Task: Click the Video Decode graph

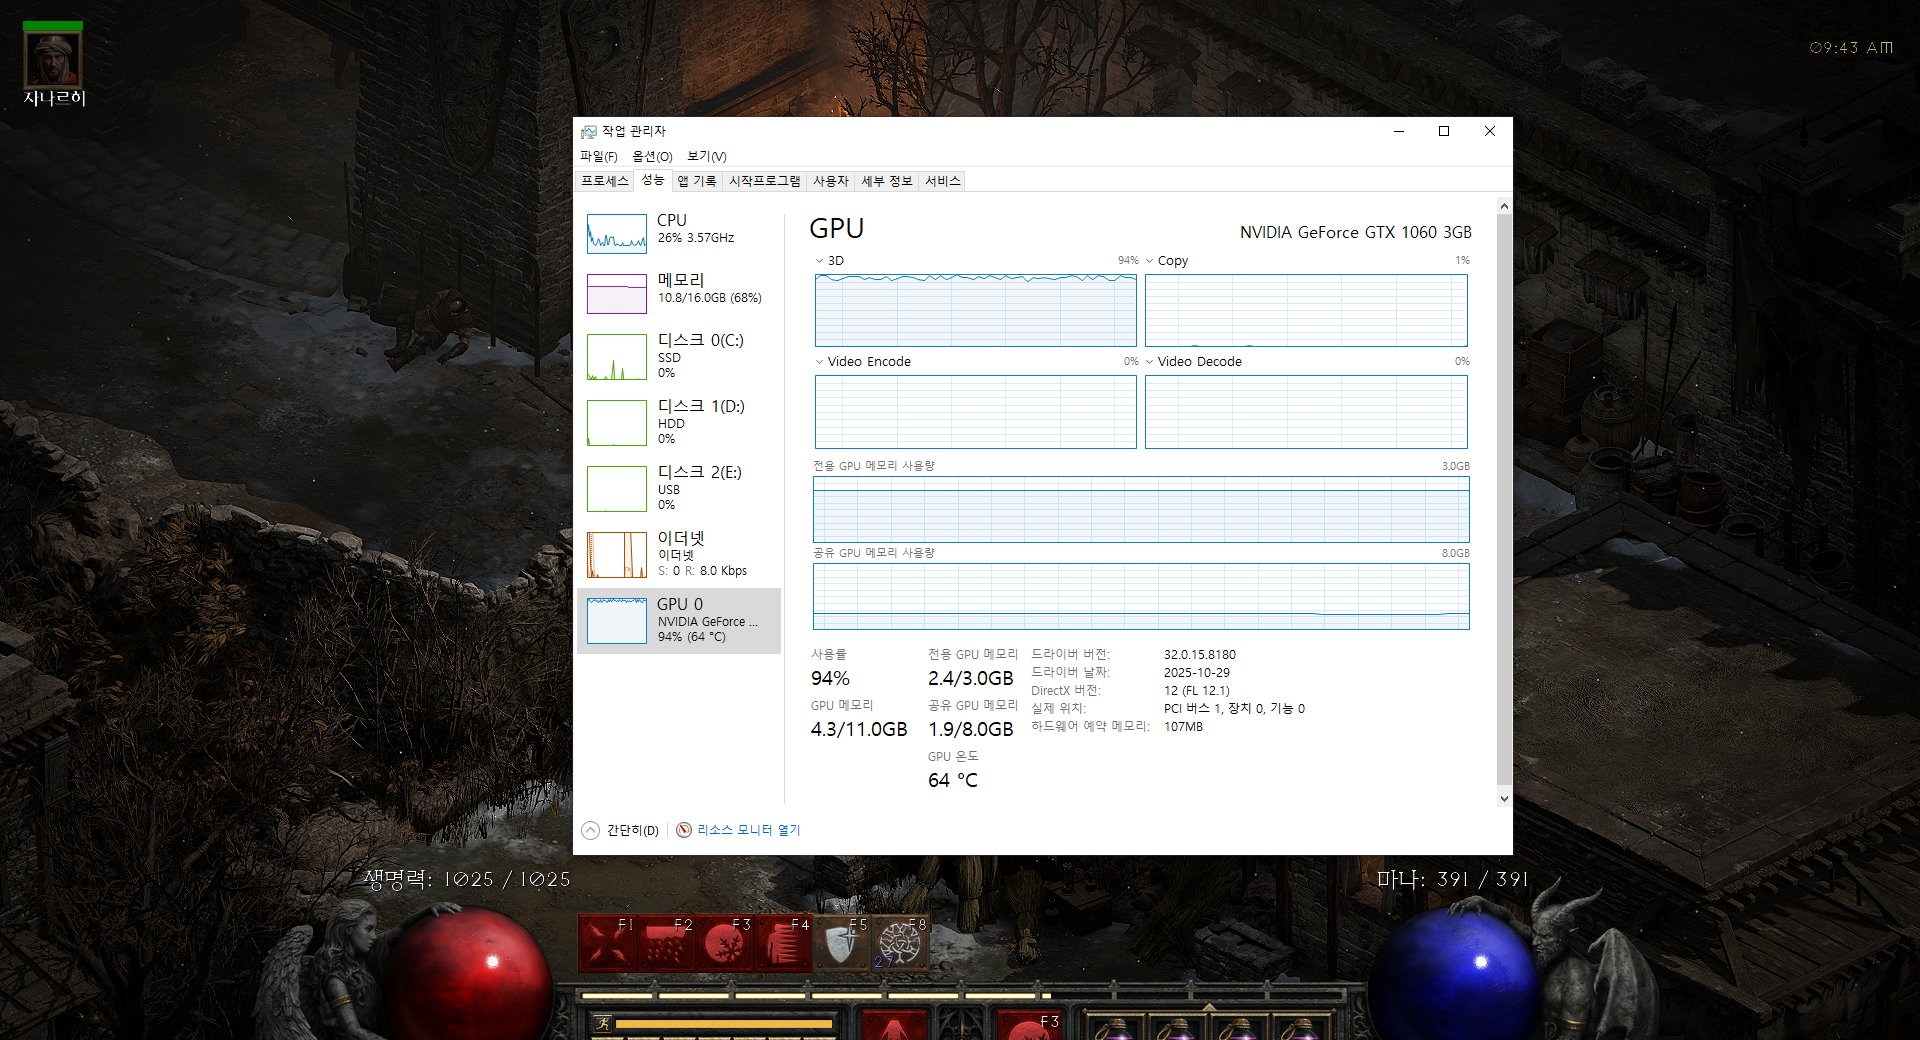Action: 1306,412
